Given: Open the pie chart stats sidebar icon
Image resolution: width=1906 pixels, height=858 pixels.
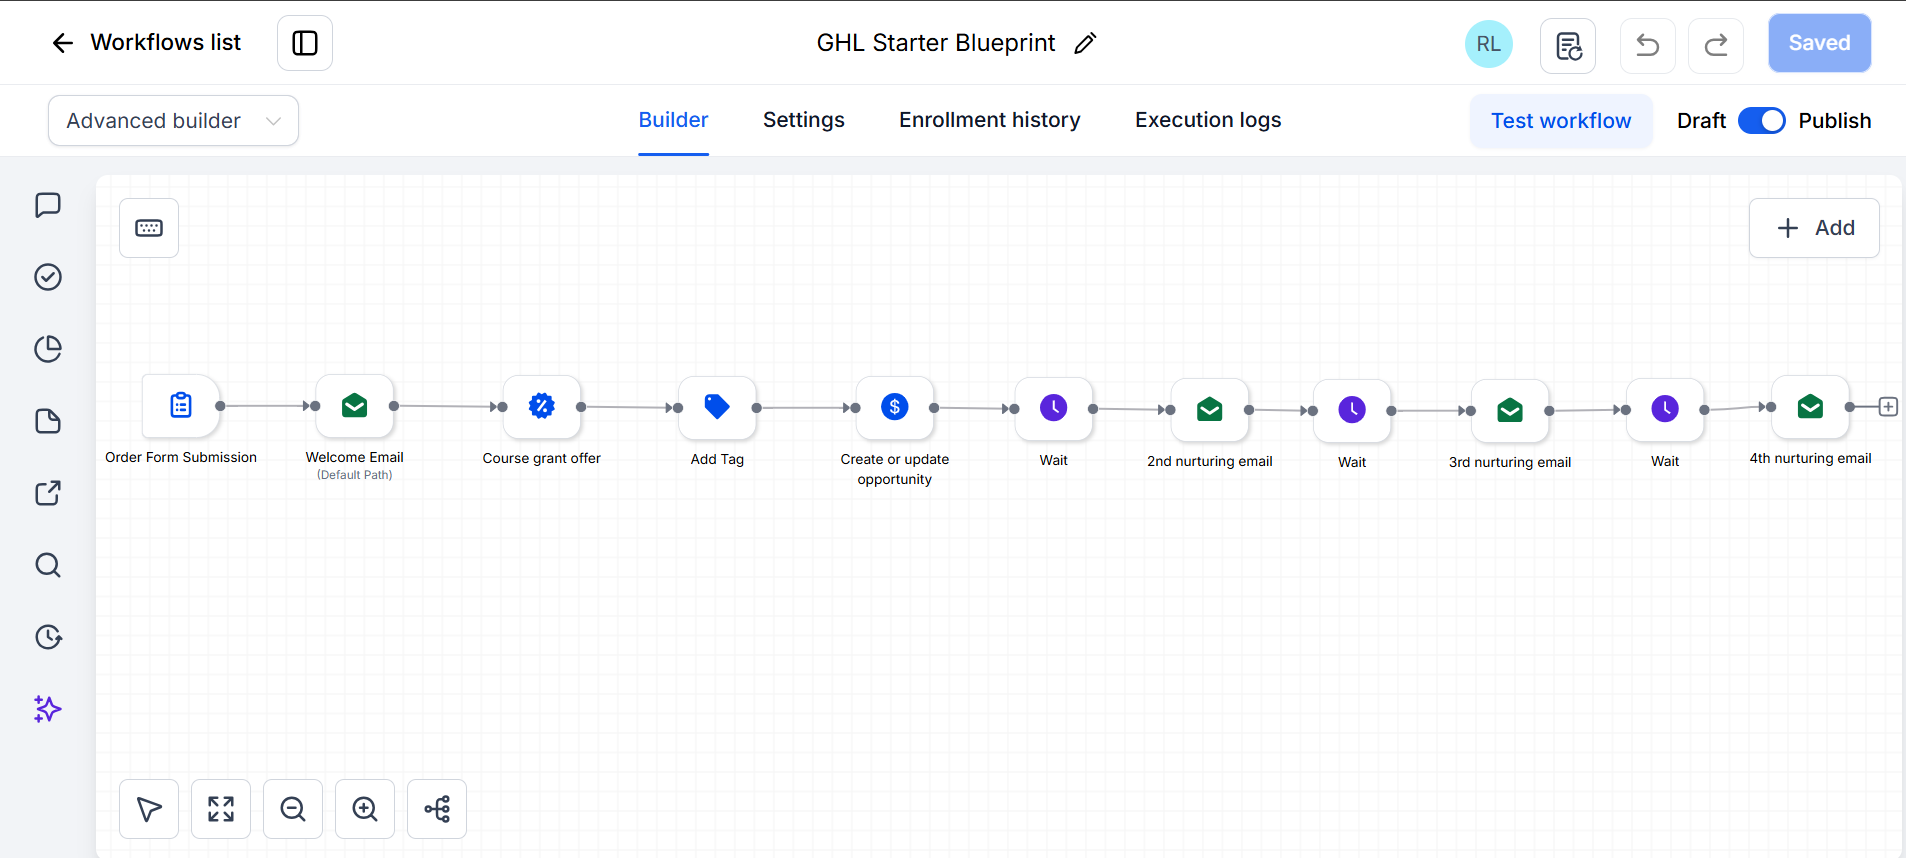Looking at the screenshot, I should (48, 349).
